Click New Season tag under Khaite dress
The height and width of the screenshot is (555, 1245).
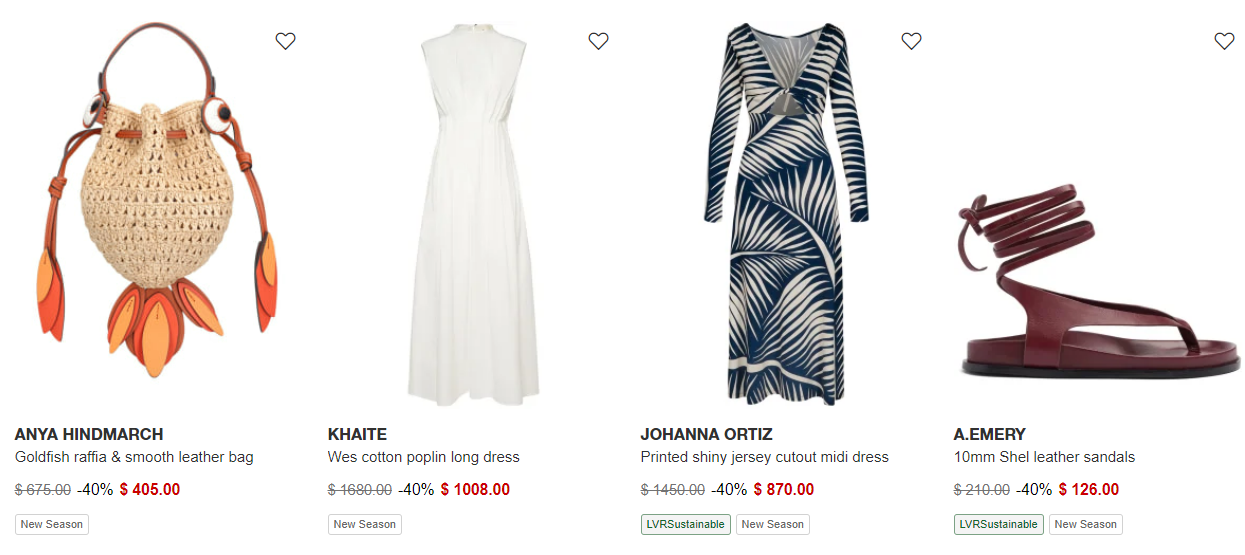[x=365, y=524]
